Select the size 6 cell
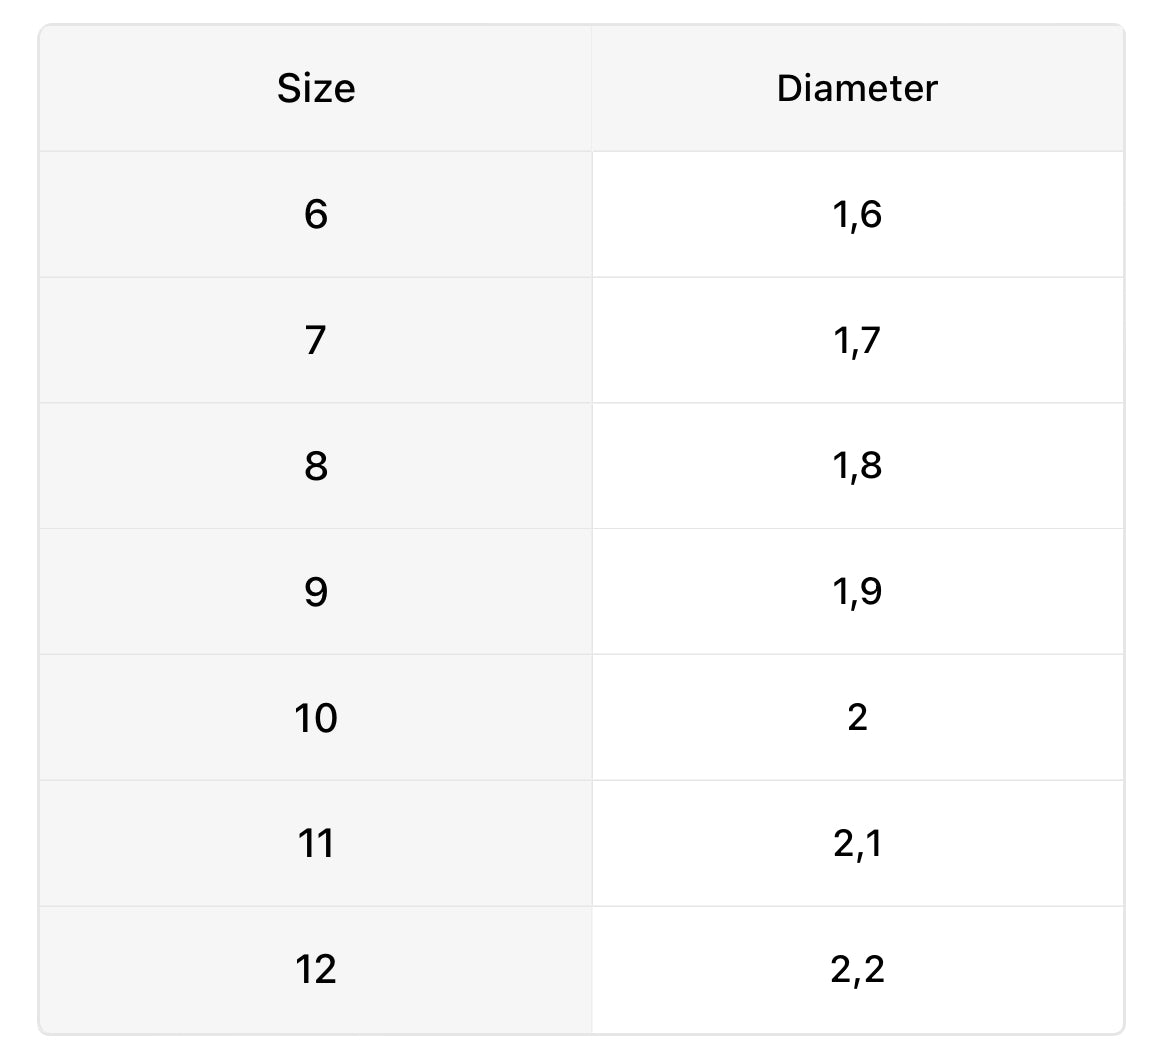This screenshot has width=1170, height=1046. coord(316,214)
